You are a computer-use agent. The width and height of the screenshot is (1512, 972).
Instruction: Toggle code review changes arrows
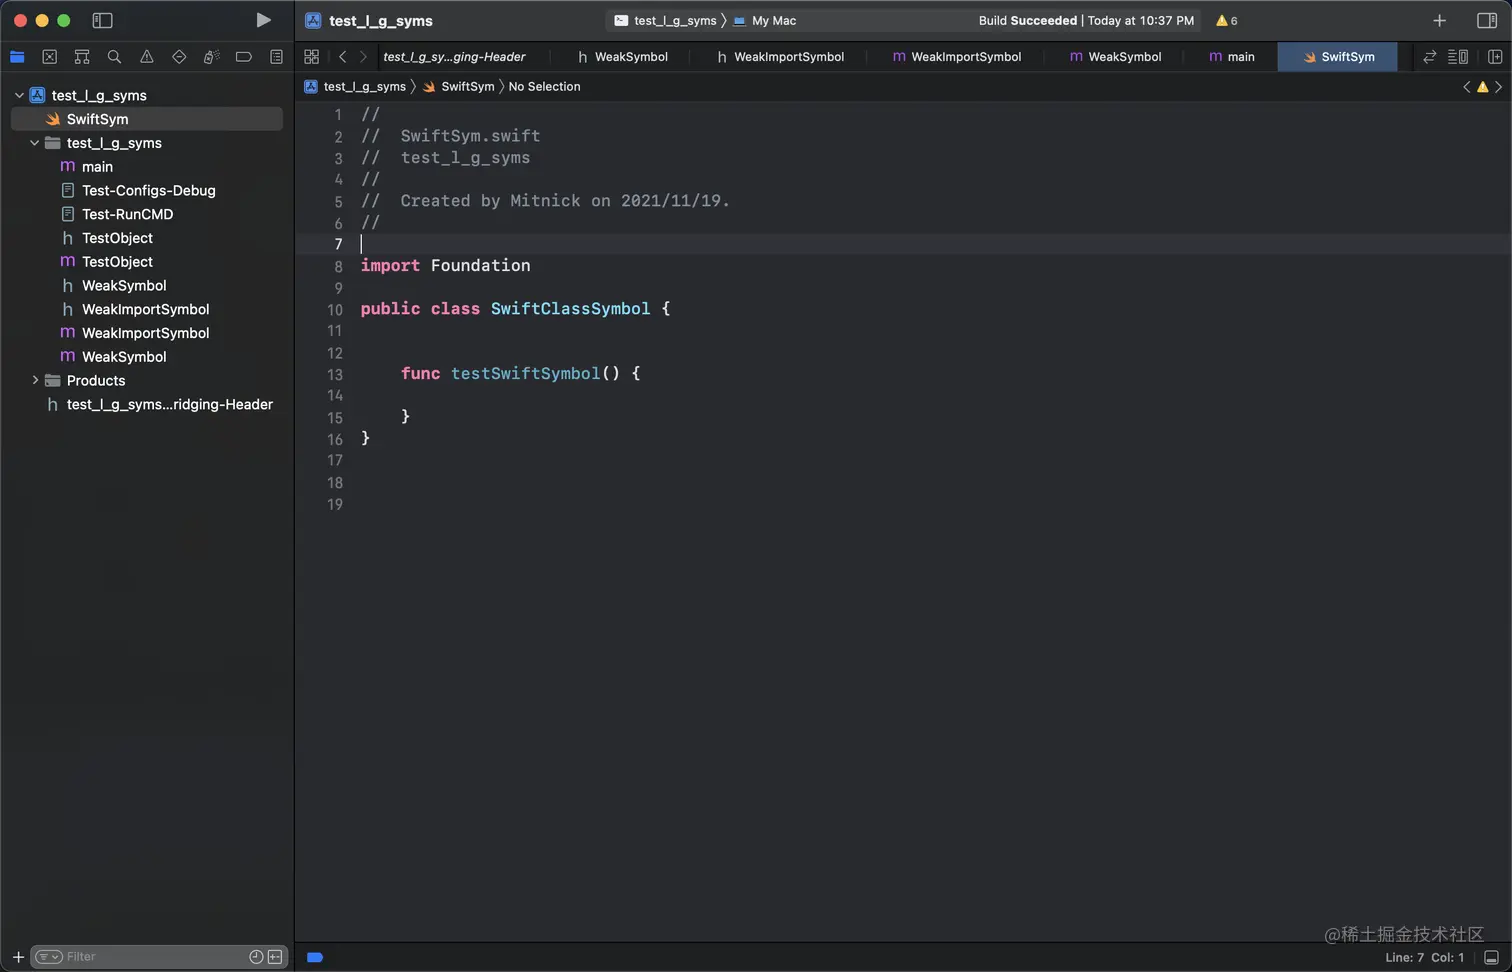(x=1429, y=57)
